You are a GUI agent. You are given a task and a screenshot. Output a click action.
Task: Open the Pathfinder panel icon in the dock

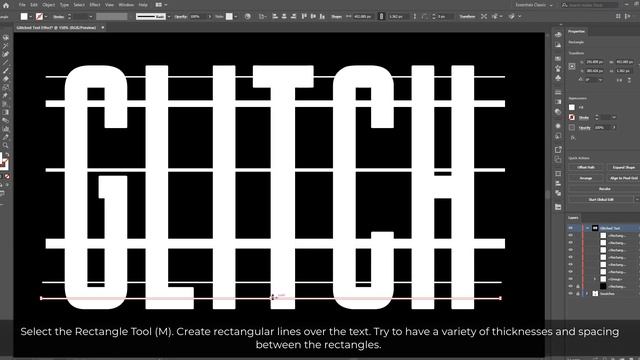click(558, 193)
